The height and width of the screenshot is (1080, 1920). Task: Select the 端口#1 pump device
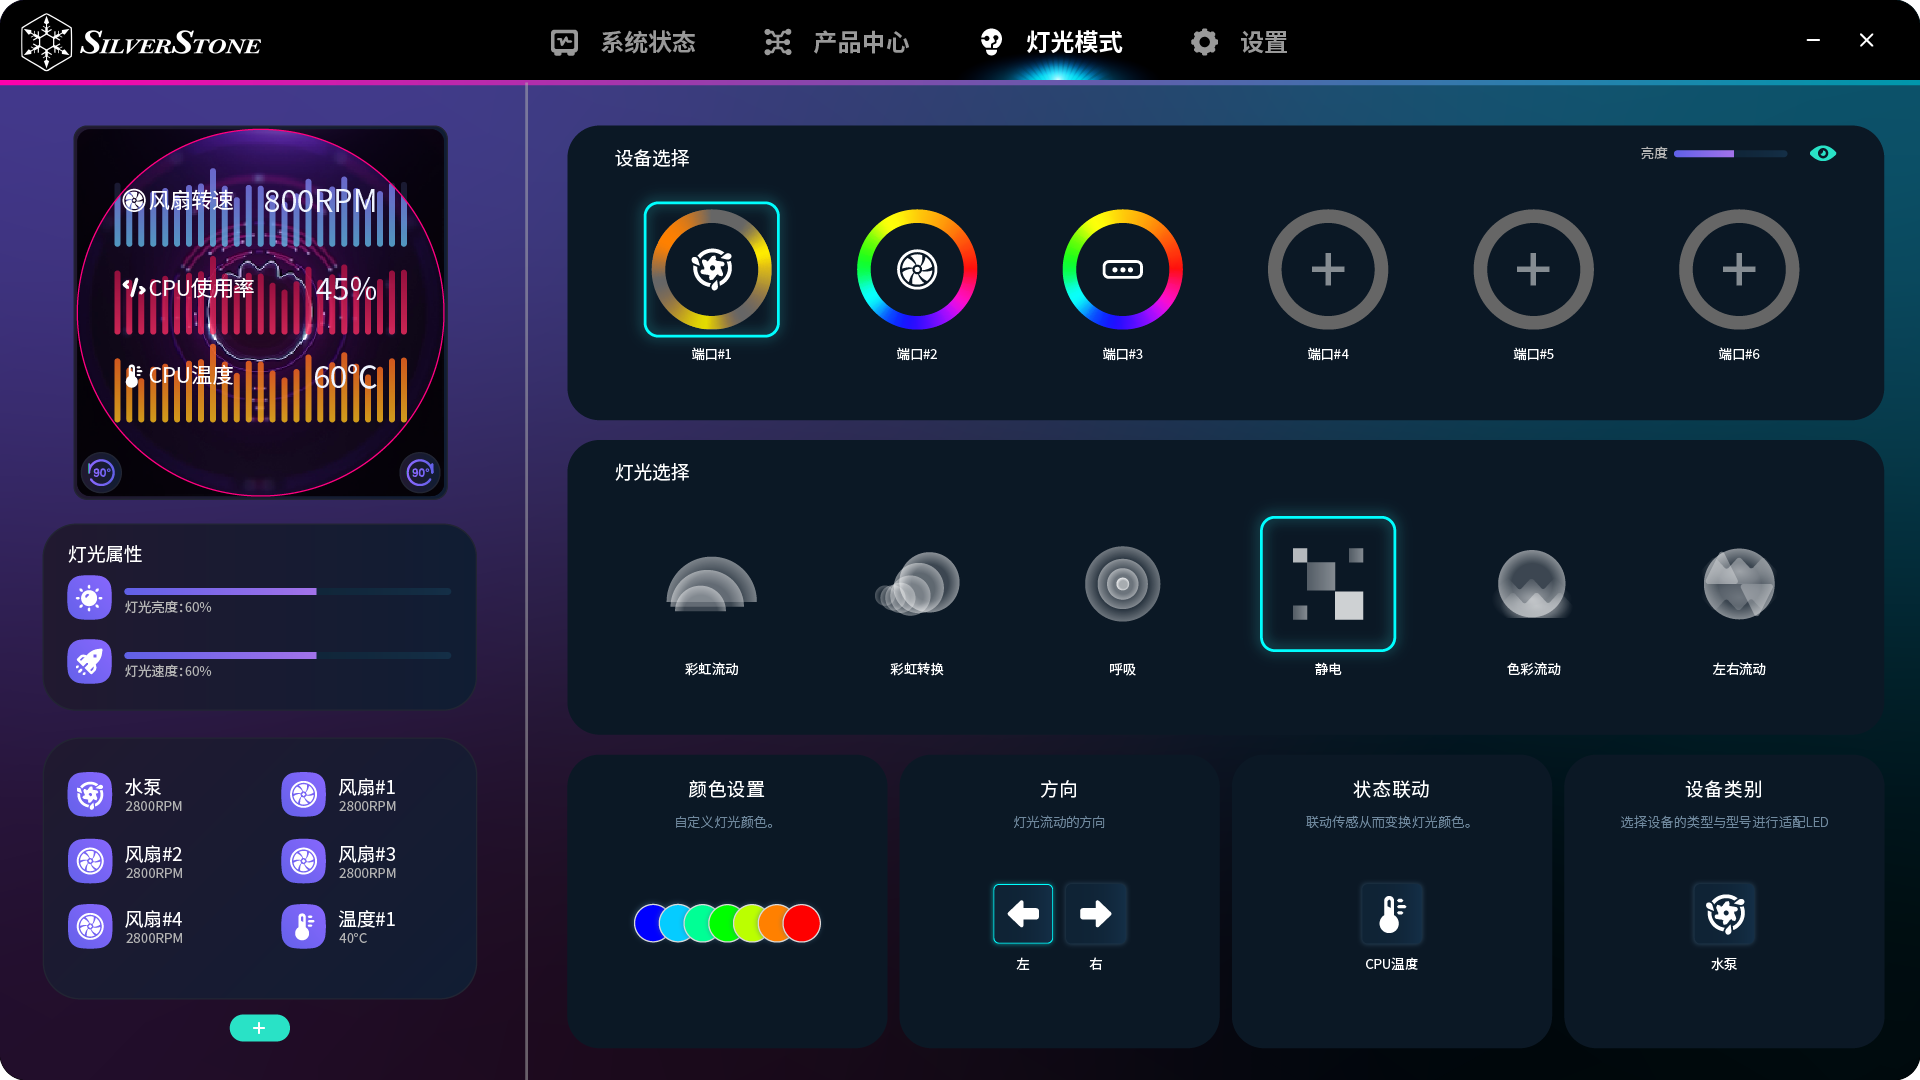click(x=711, y=269)
